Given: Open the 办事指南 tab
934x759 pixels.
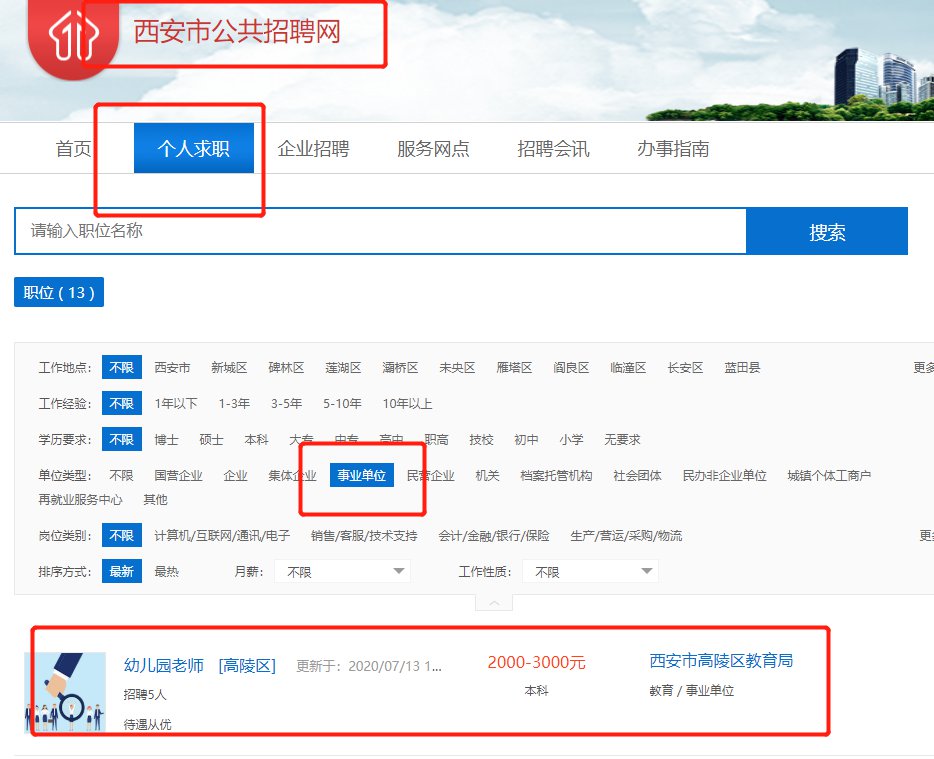Looking at the screenshot, I should coord(673,149).
